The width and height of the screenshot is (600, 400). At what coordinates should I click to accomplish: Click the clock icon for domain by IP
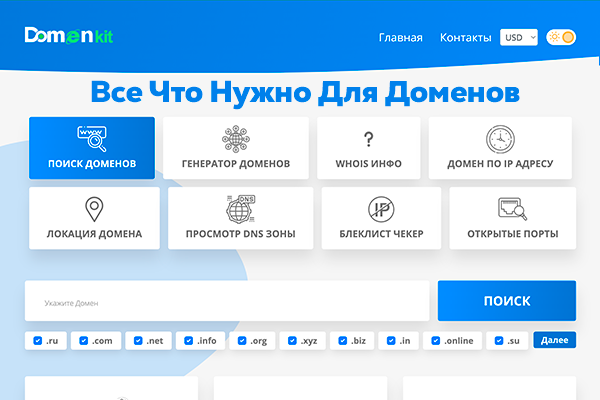(500, 139)
